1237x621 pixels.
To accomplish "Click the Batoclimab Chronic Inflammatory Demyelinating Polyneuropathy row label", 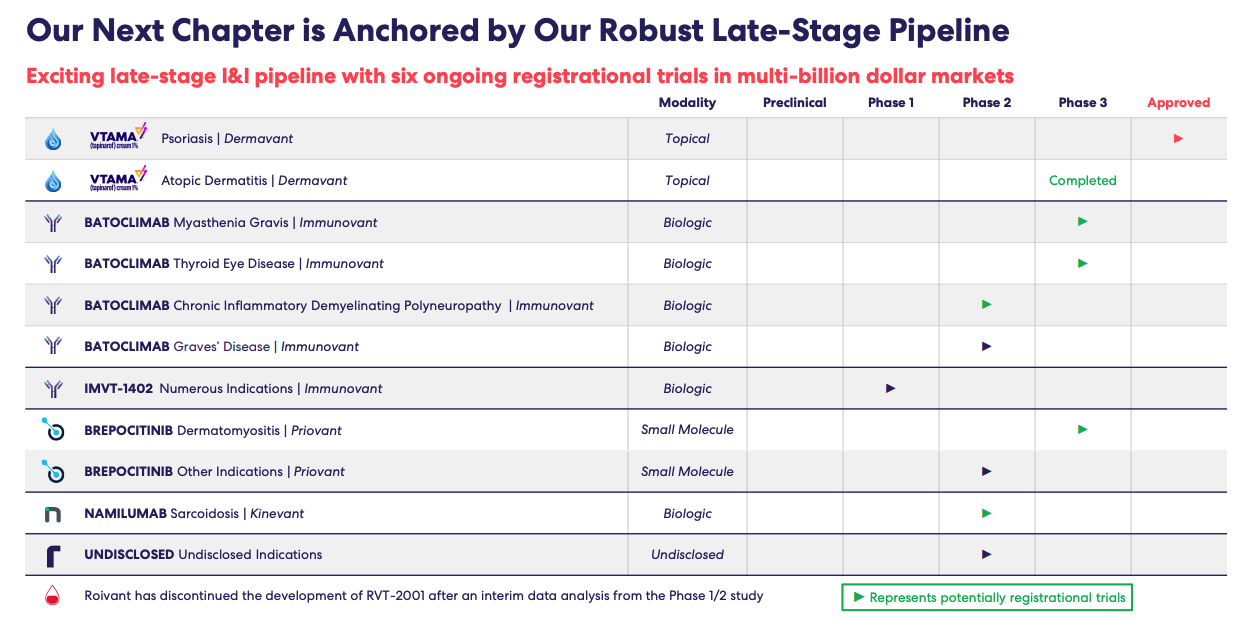I will 339,306.
